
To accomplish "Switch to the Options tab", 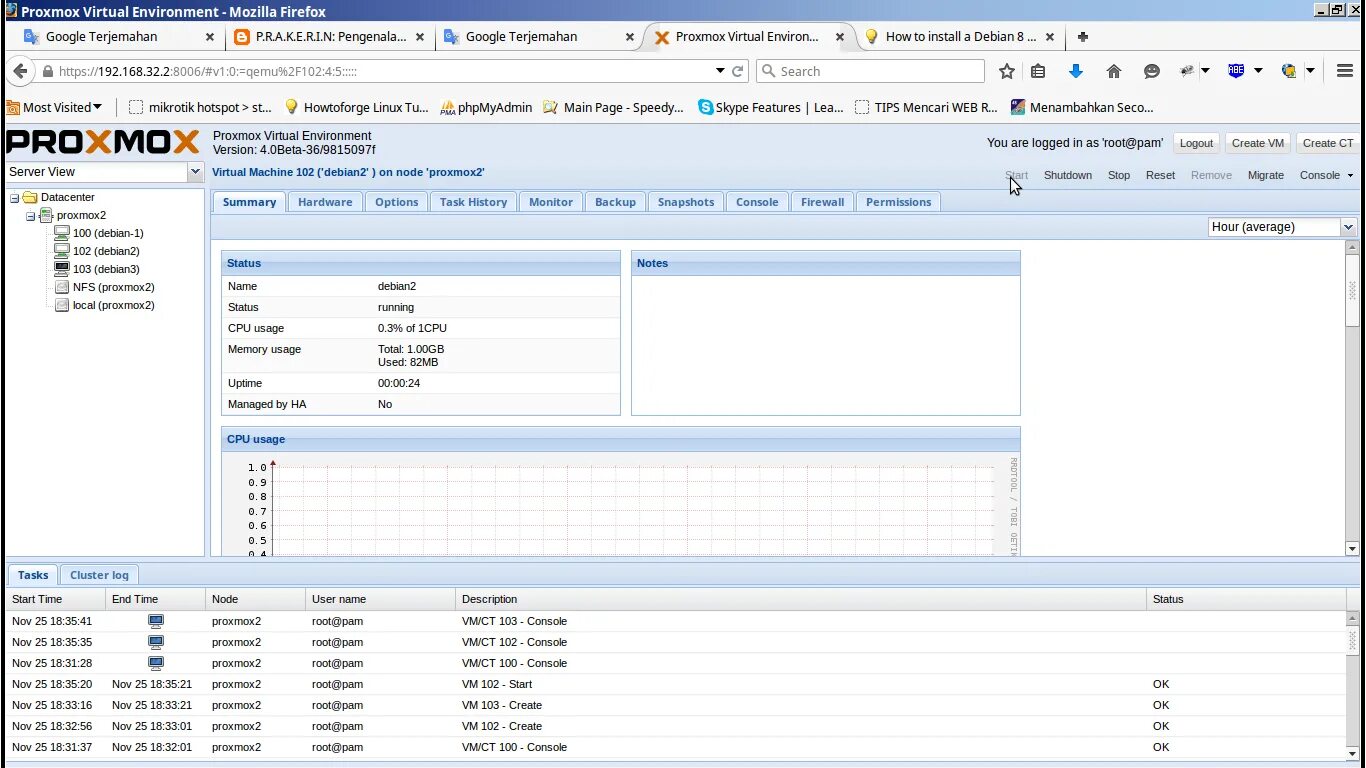I will (x=397, y=202).
